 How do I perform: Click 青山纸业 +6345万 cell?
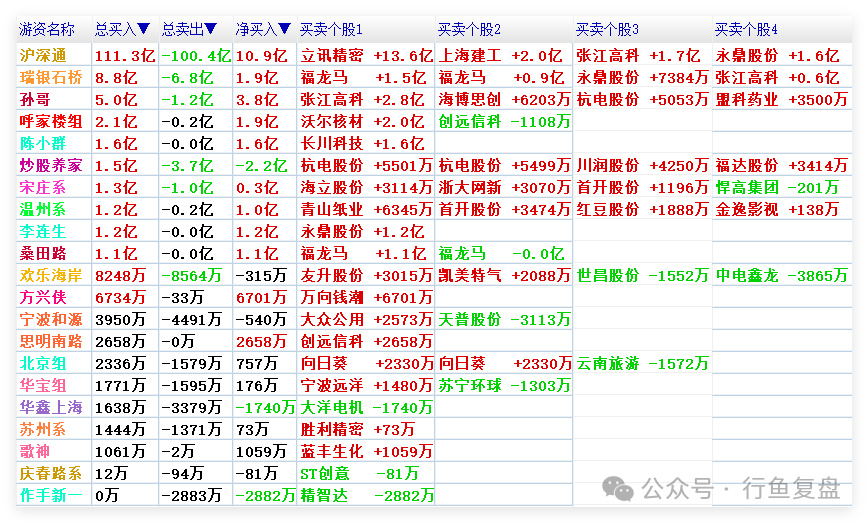click(366, 209)
